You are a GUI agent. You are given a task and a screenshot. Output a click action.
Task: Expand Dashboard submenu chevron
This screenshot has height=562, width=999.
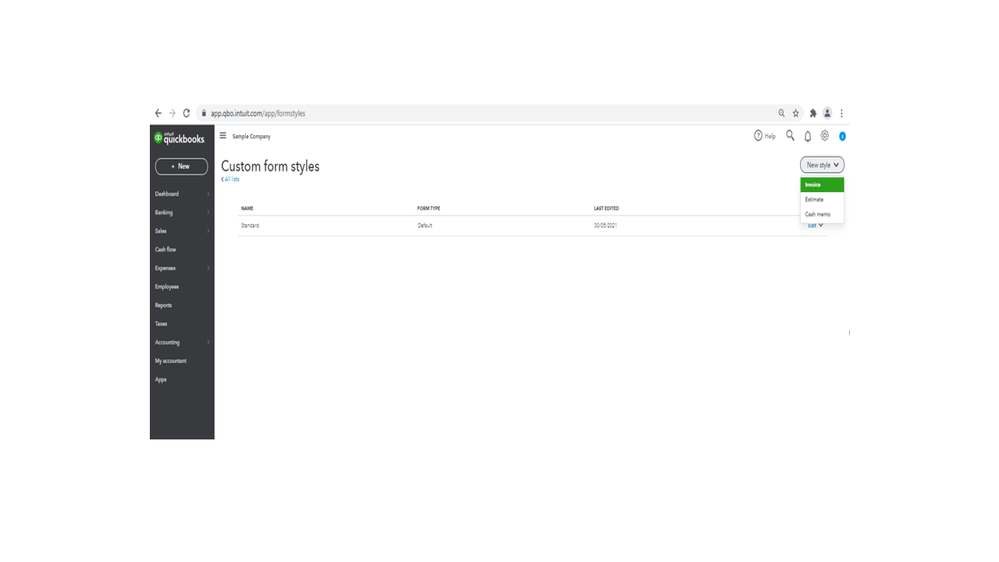pos(208,194)
